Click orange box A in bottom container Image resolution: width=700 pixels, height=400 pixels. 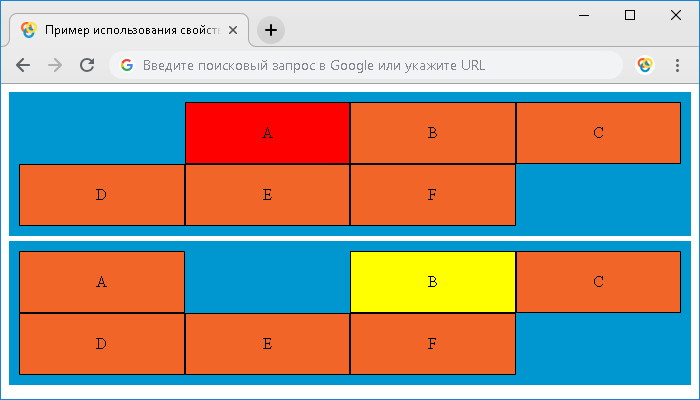coord(101,281)
